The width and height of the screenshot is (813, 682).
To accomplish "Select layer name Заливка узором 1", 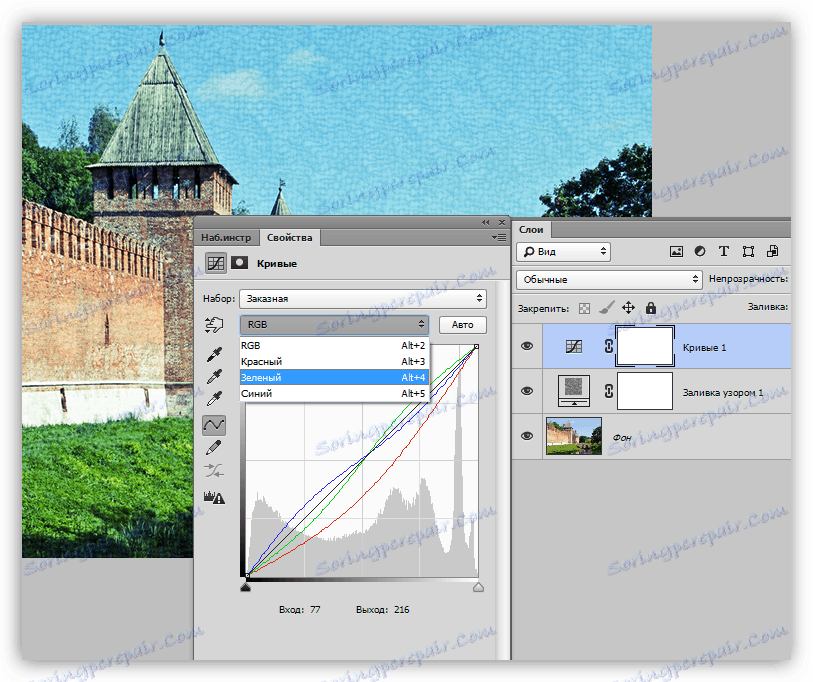I will 723,393.
